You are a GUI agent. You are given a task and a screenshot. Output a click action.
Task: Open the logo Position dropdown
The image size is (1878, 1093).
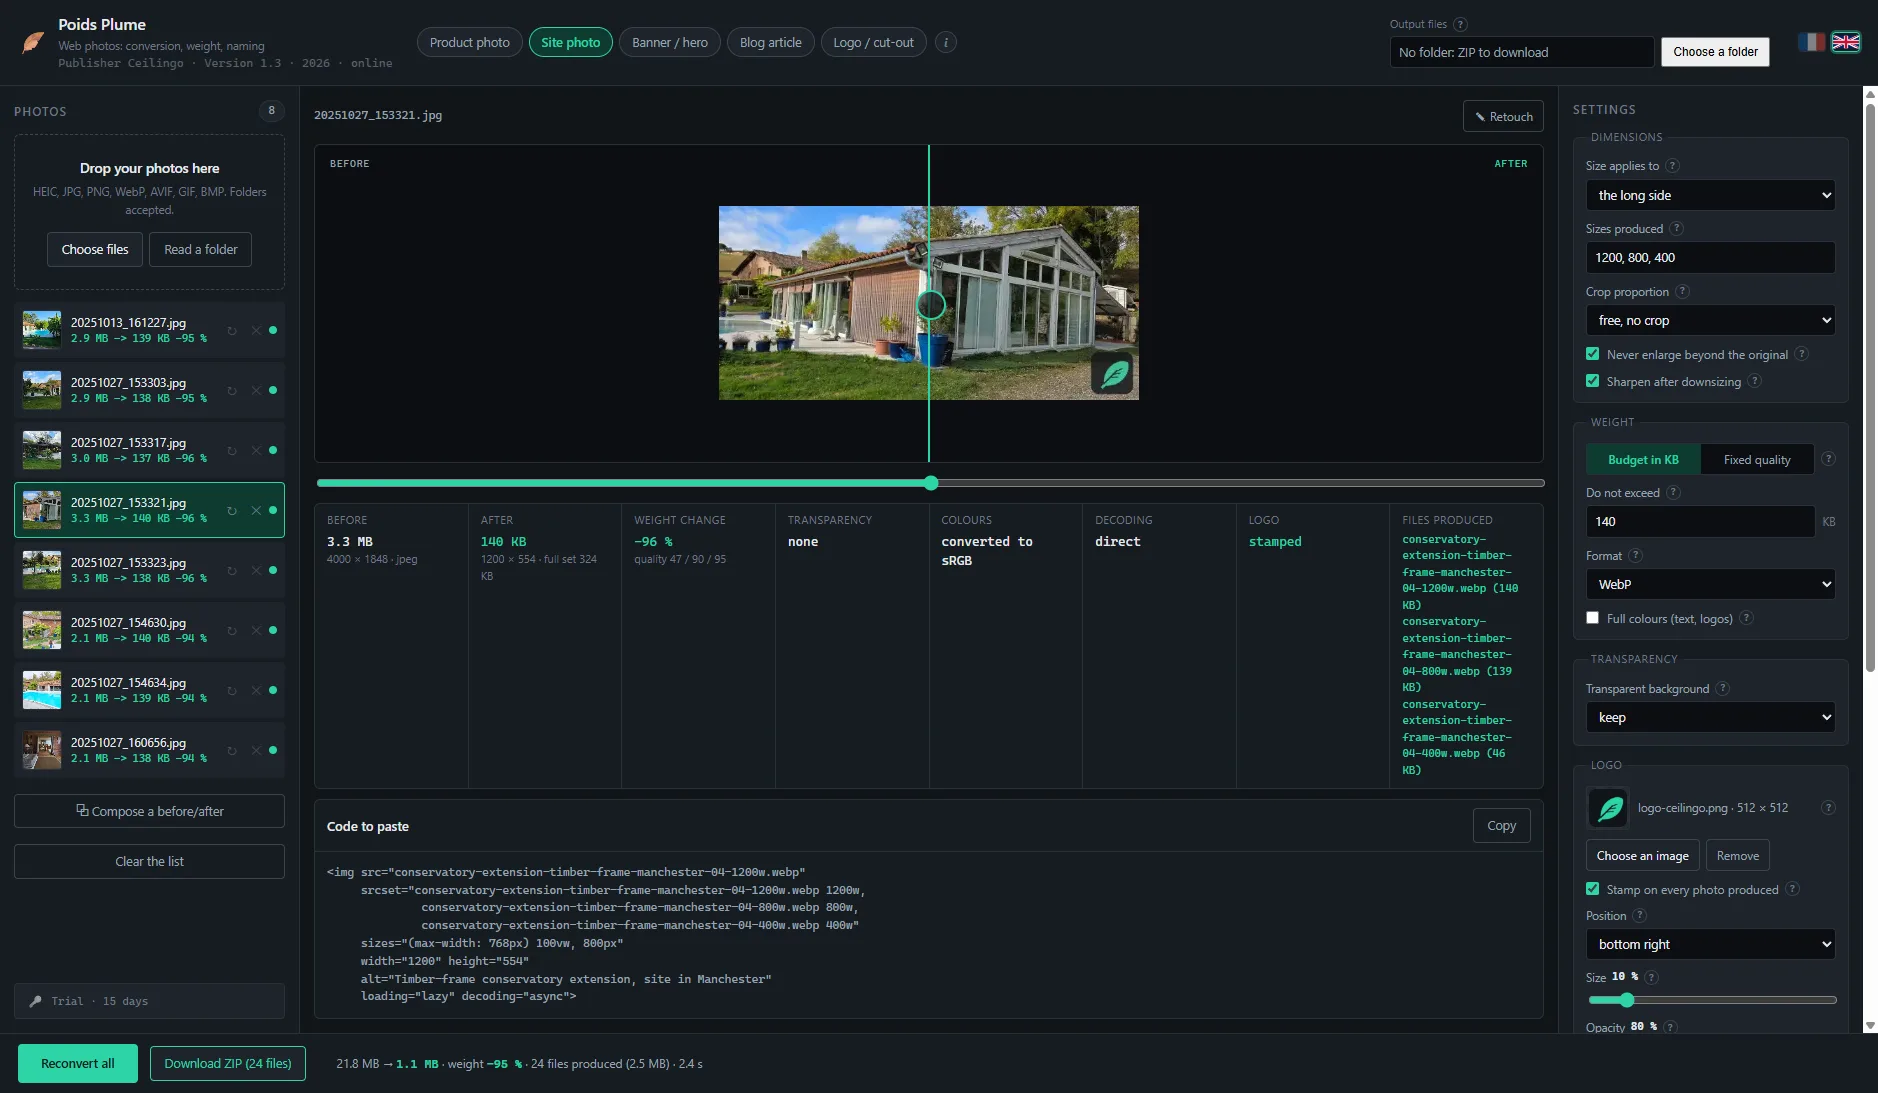pyautogui.click(x=1710, y=944)
